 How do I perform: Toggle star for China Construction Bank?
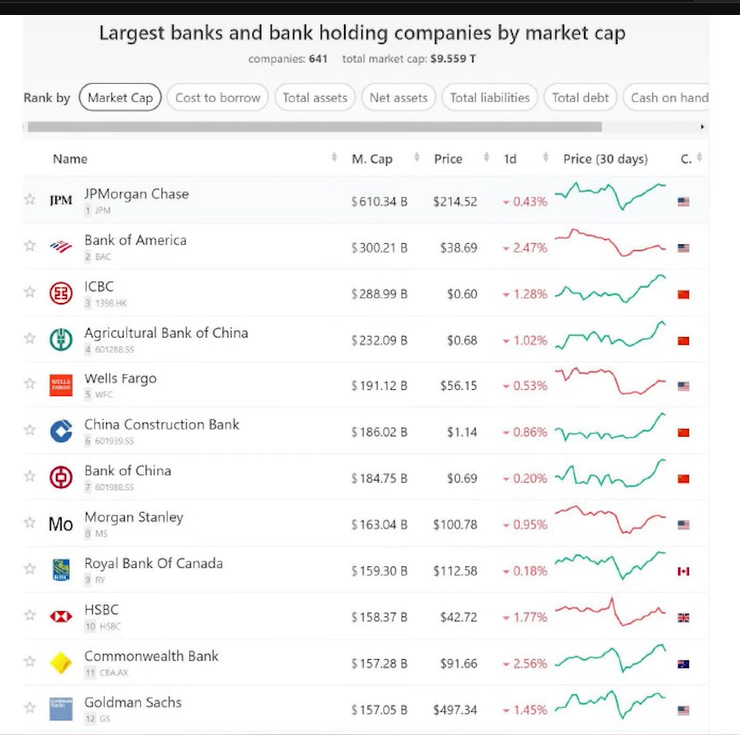pyautogui.click(x=30, y=429)
